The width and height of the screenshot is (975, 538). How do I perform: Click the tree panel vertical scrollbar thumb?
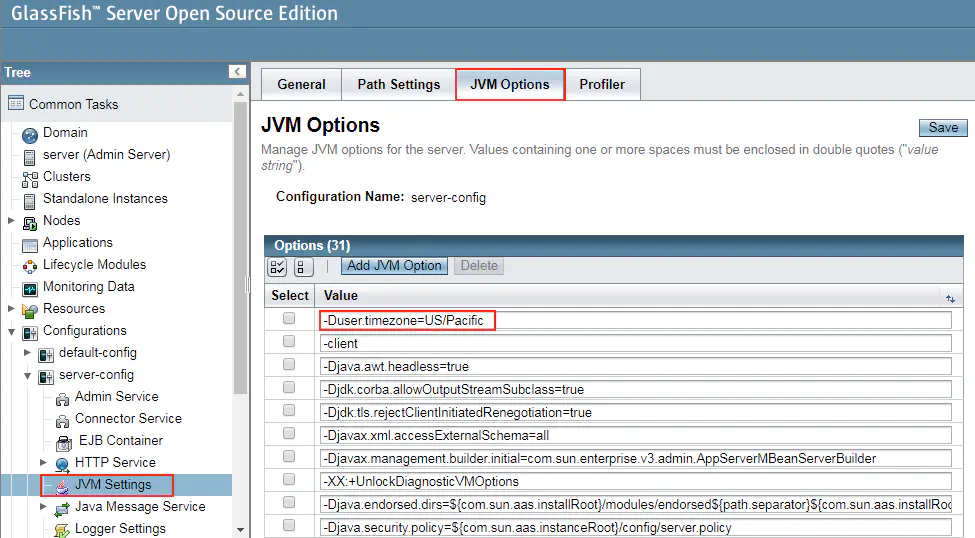tap(241, 248)
